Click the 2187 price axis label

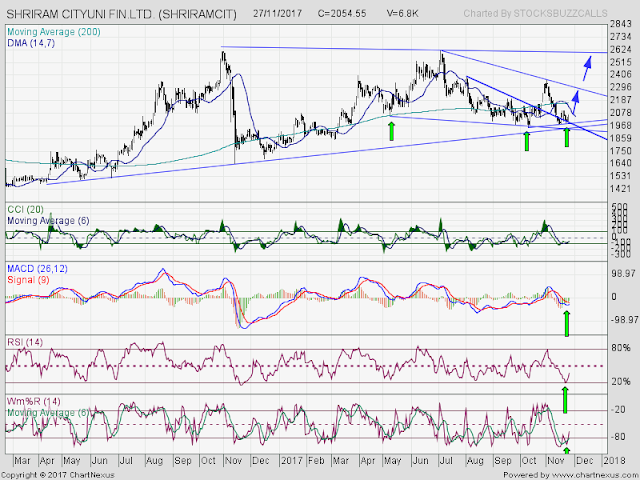[621, 100]
